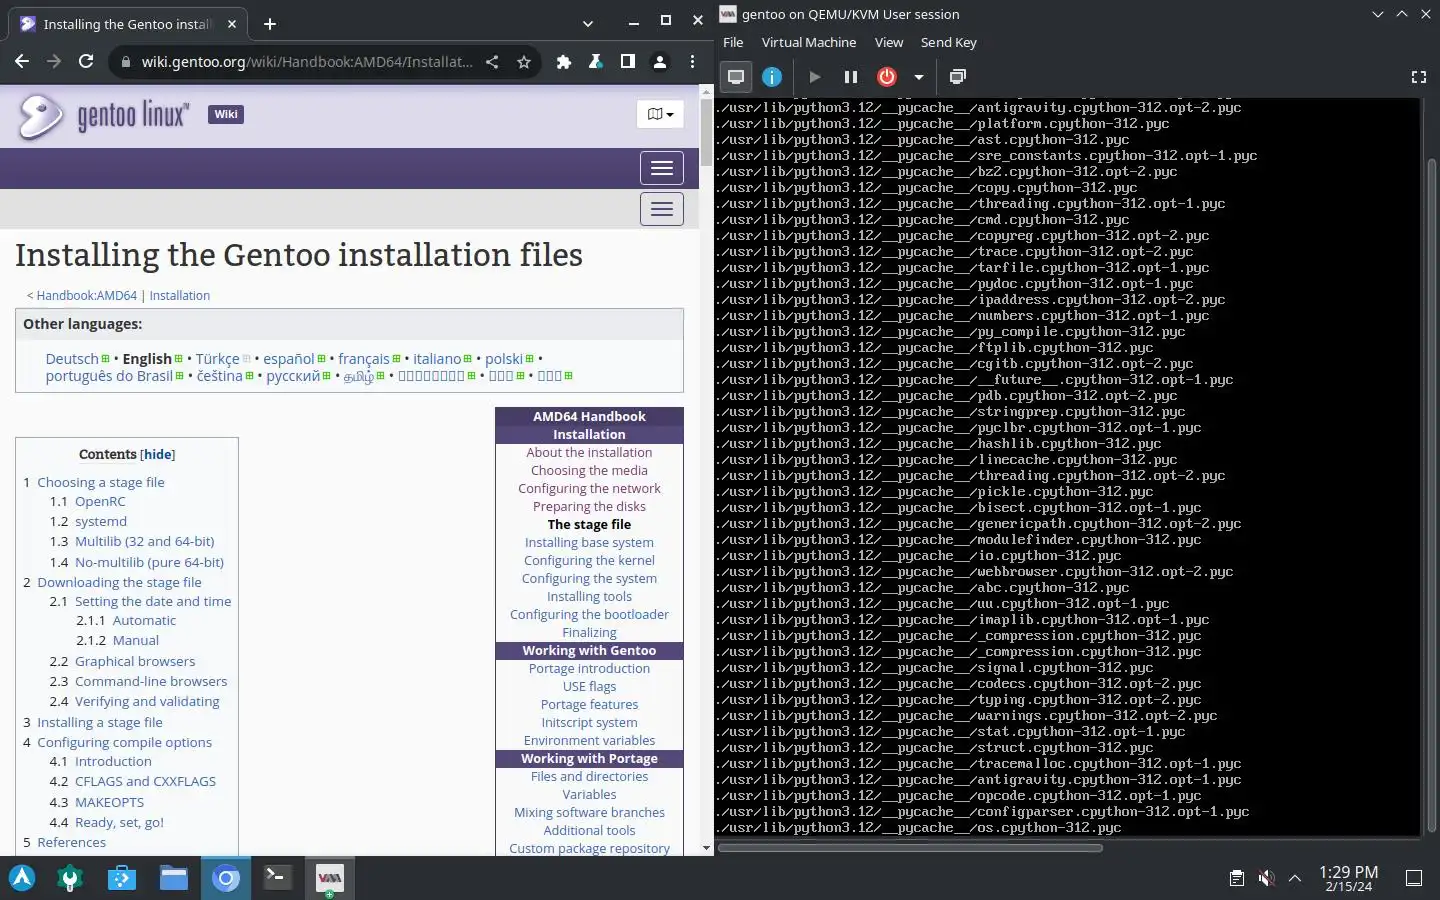Open the second taskbar launcher icon
This screenshot has height=900, width=1440.
(70, 878)
